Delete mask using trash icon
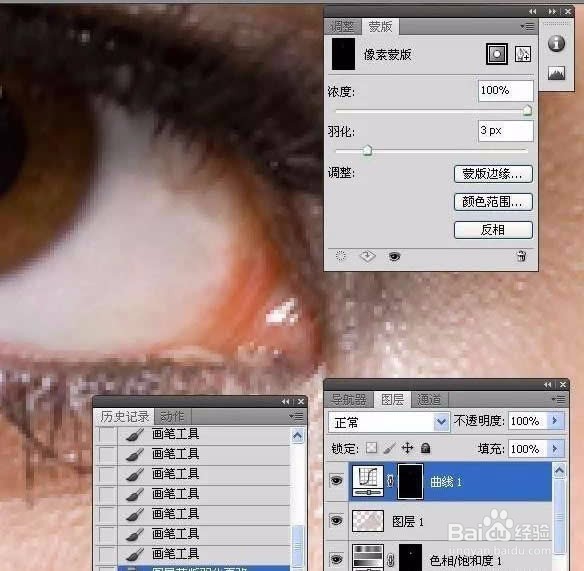 (x=521, y=256)
